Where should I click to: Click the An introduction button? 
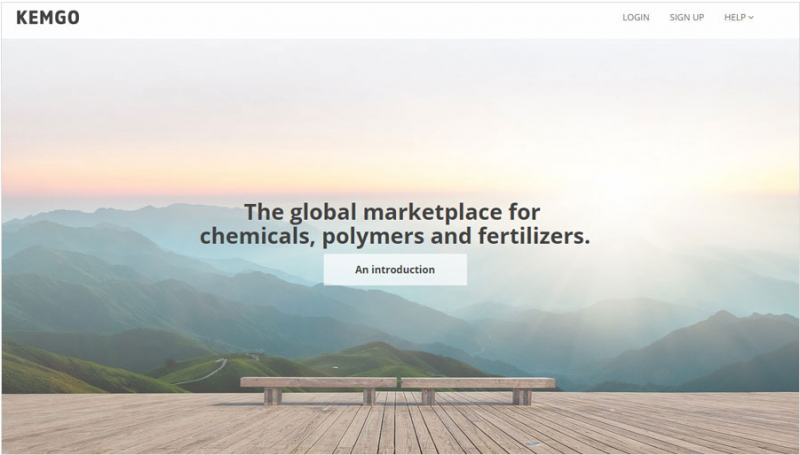(x=395, y=269)
